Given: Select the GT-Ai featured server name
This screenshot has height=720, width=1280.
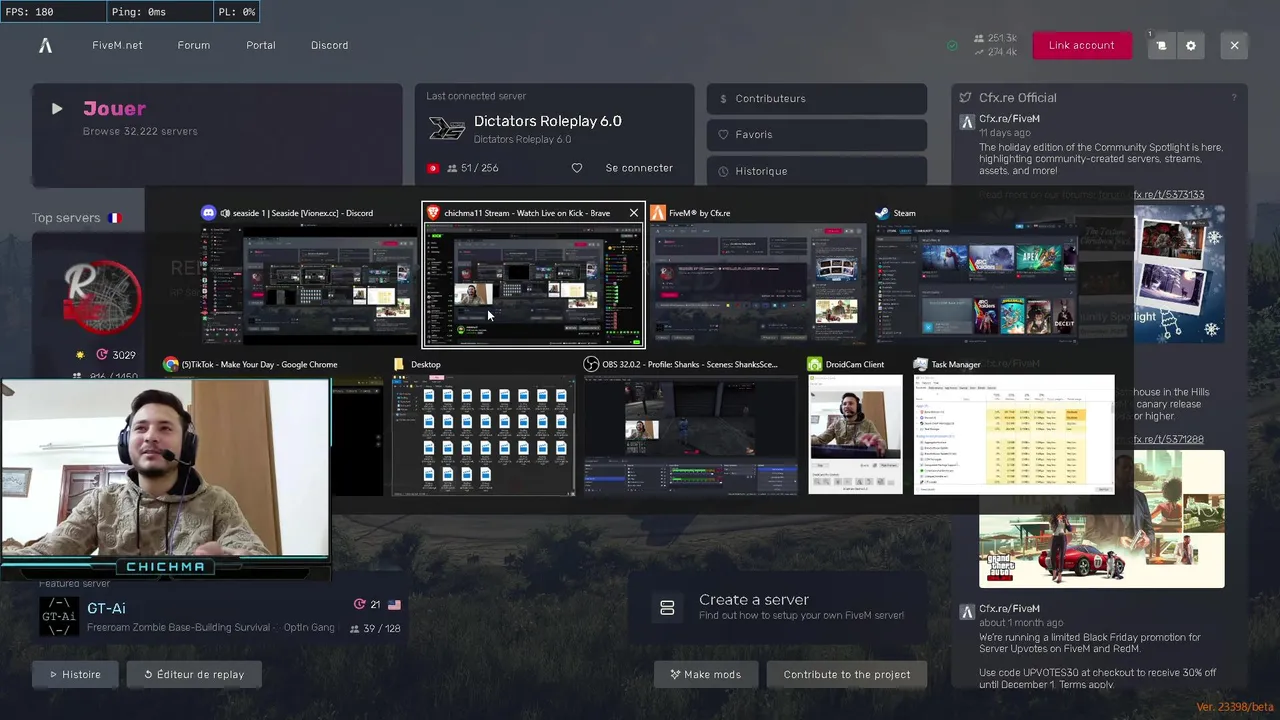Looking at the screenshot, I should 106,608.
